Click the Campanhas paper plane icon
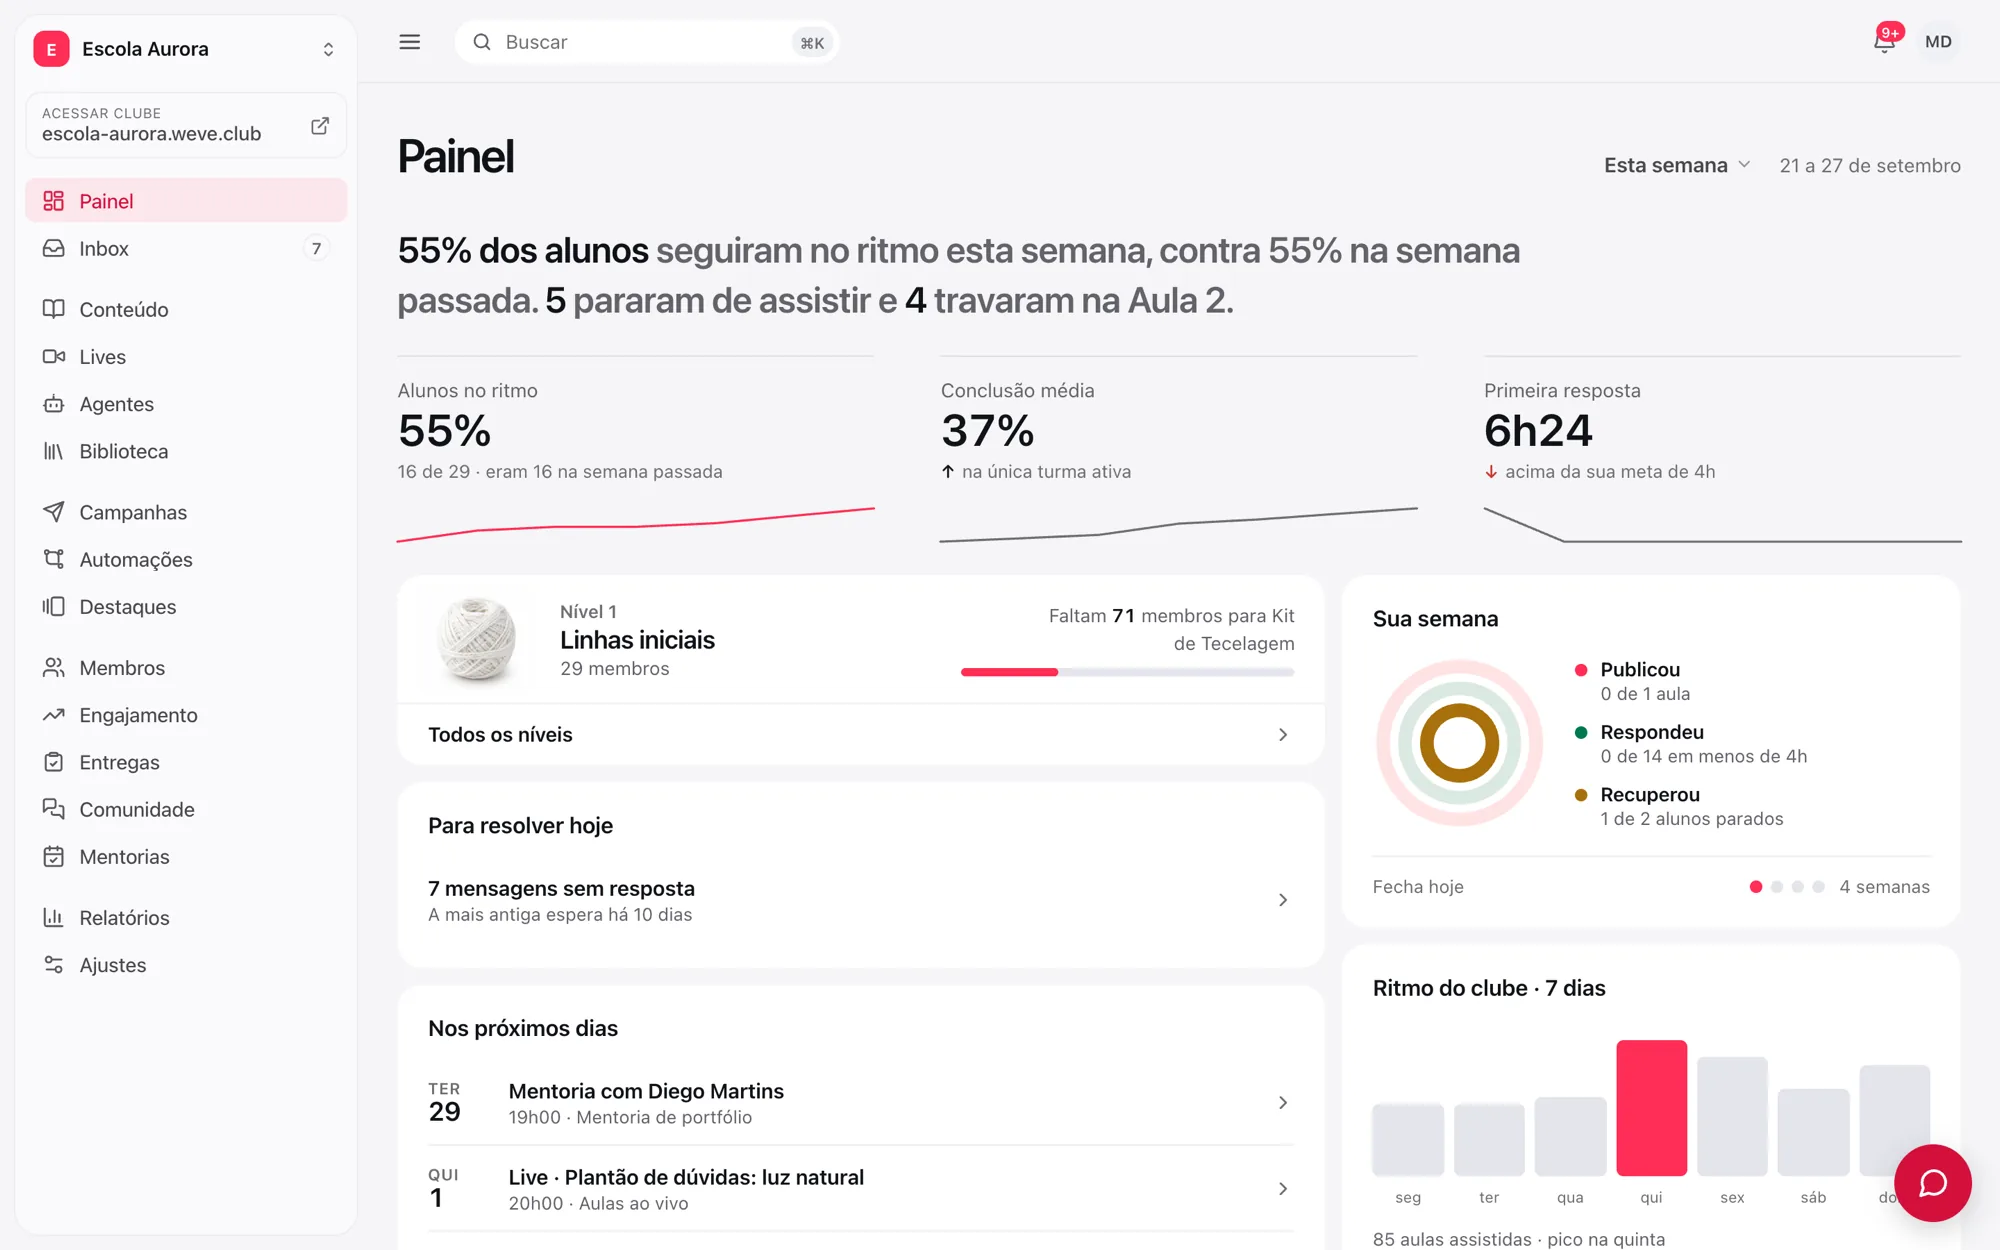 click(54, 512)
